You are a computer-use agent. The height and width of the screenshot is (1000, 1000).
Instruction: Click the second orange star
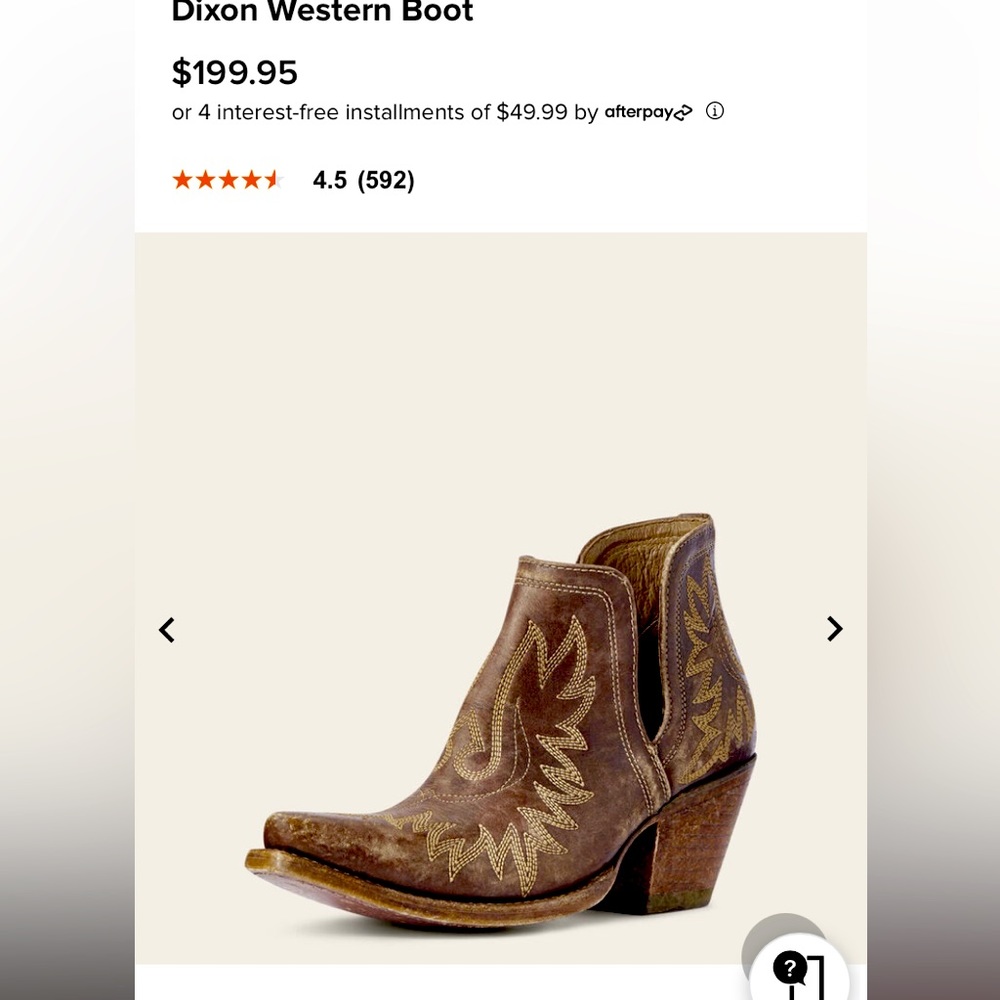(206, 180)
